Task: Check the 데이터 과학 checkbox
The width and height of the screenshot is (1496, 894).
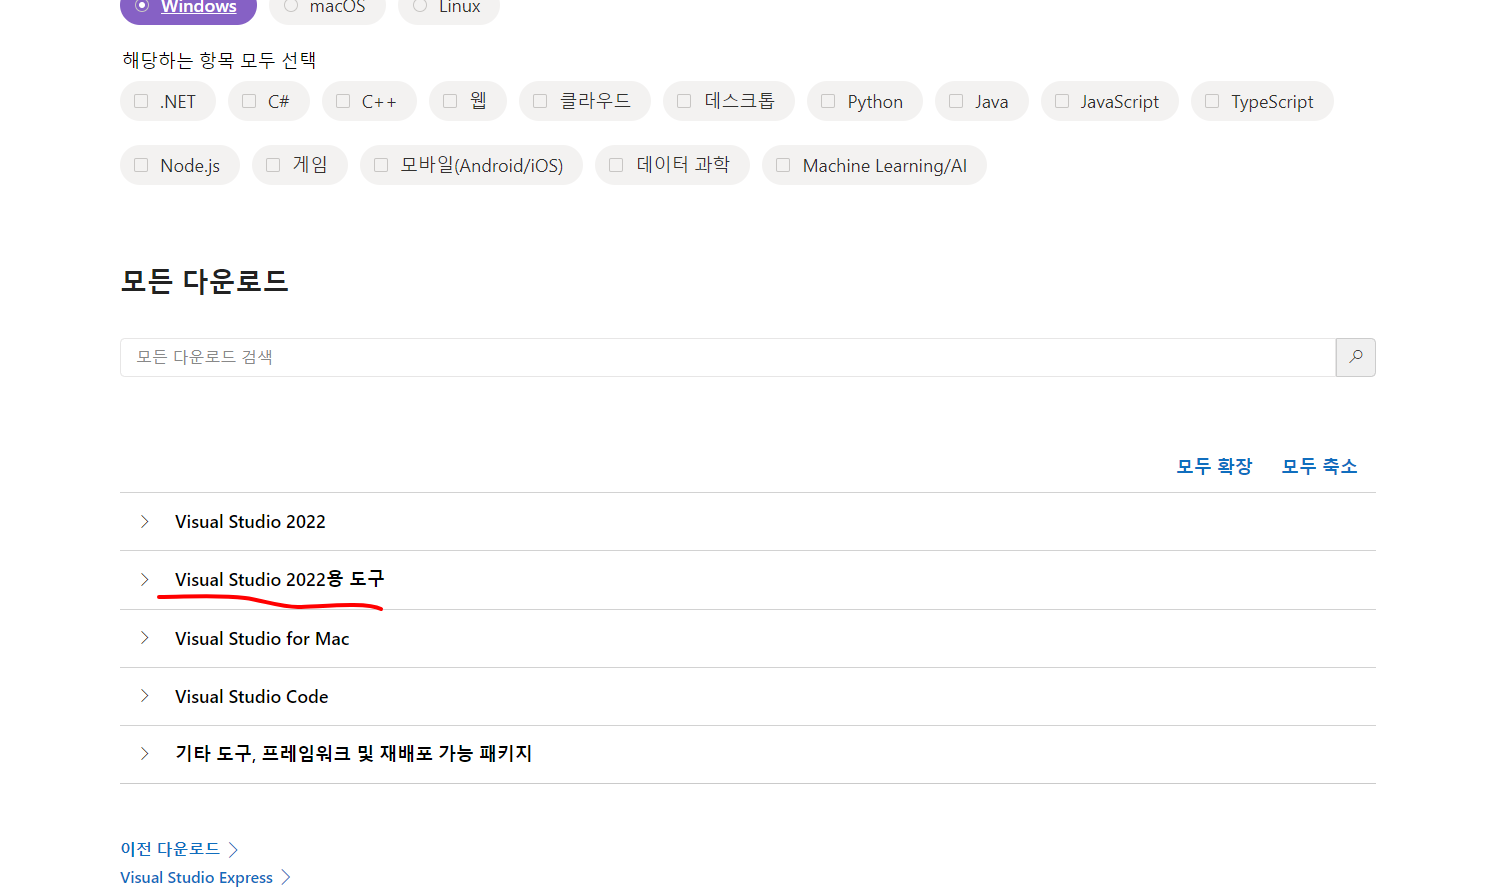Action: pyautogui.click(x=616, y=165)
